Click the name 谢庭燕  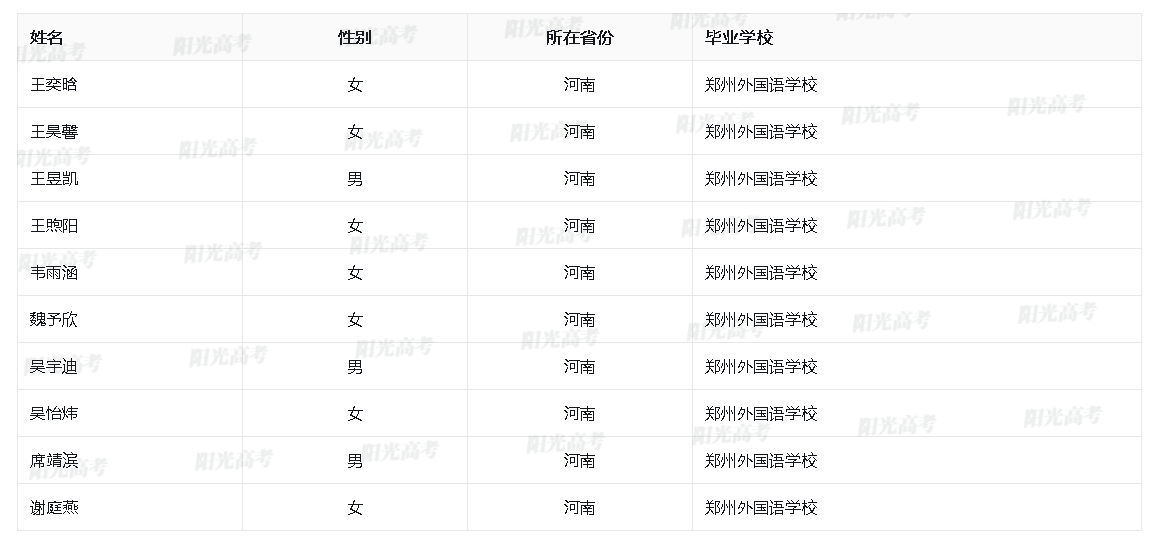(x=54, y=508)
